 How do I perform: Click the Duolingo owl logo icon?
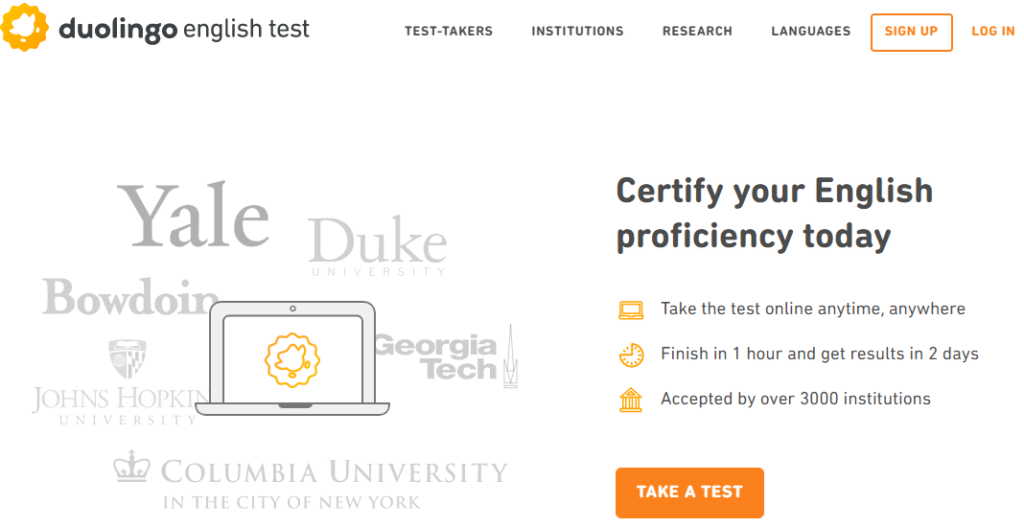pyautogui.click(x=27, y=28)
